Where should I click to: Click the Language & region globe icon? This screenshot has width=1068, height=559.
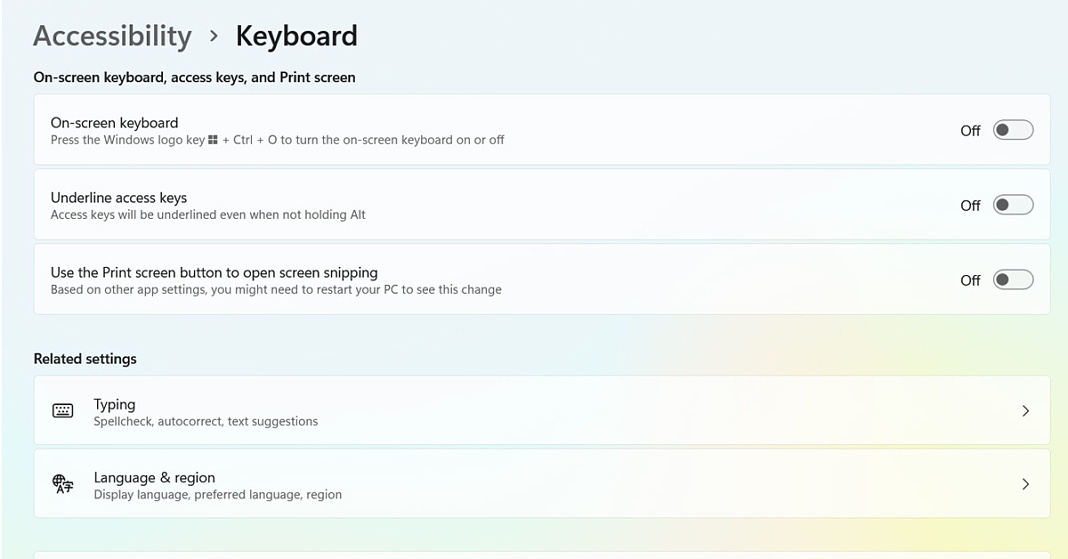click(63, 485)
